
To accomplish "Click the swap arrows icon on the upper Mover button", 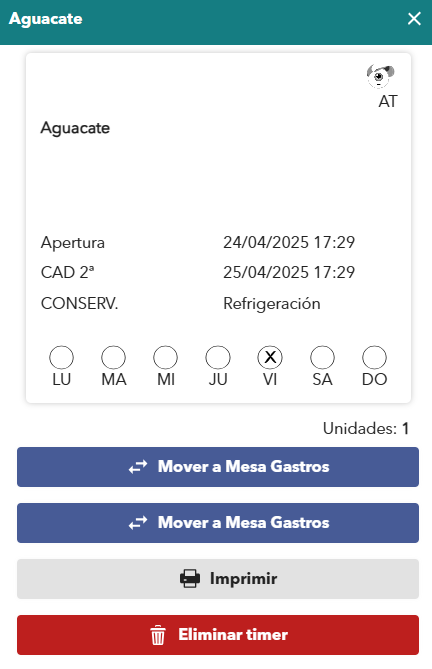I will [x=138, y=467].
